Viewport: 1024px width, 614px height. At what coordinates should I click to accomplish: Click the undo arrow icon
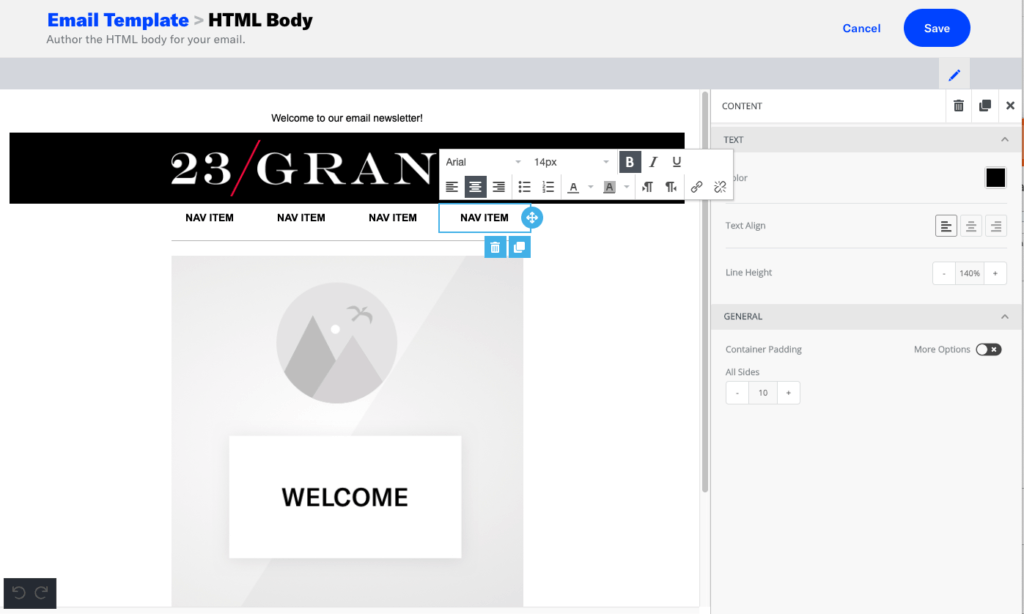pyautogui.click(x=19, y=594)
